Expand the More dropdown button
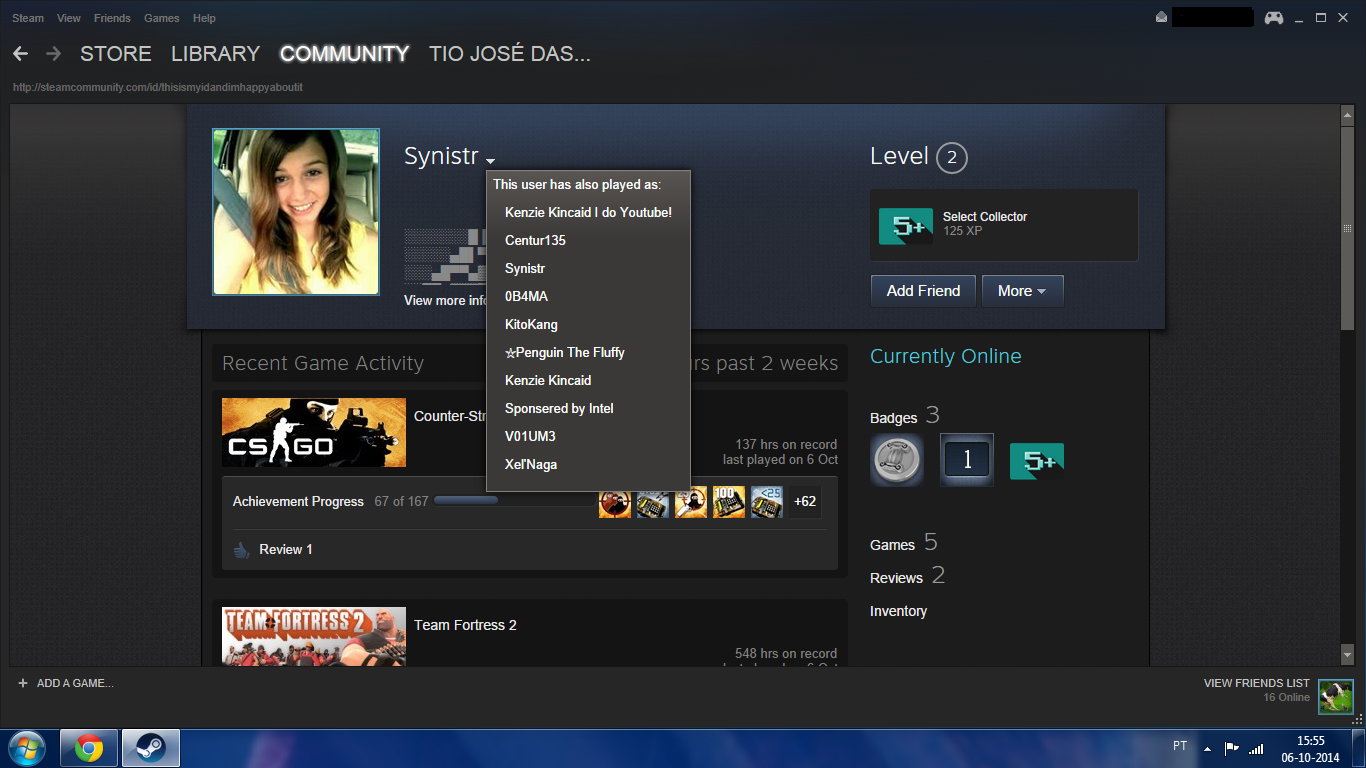This screenshot has width=1366, height=768. click(x=1022, y=291)
